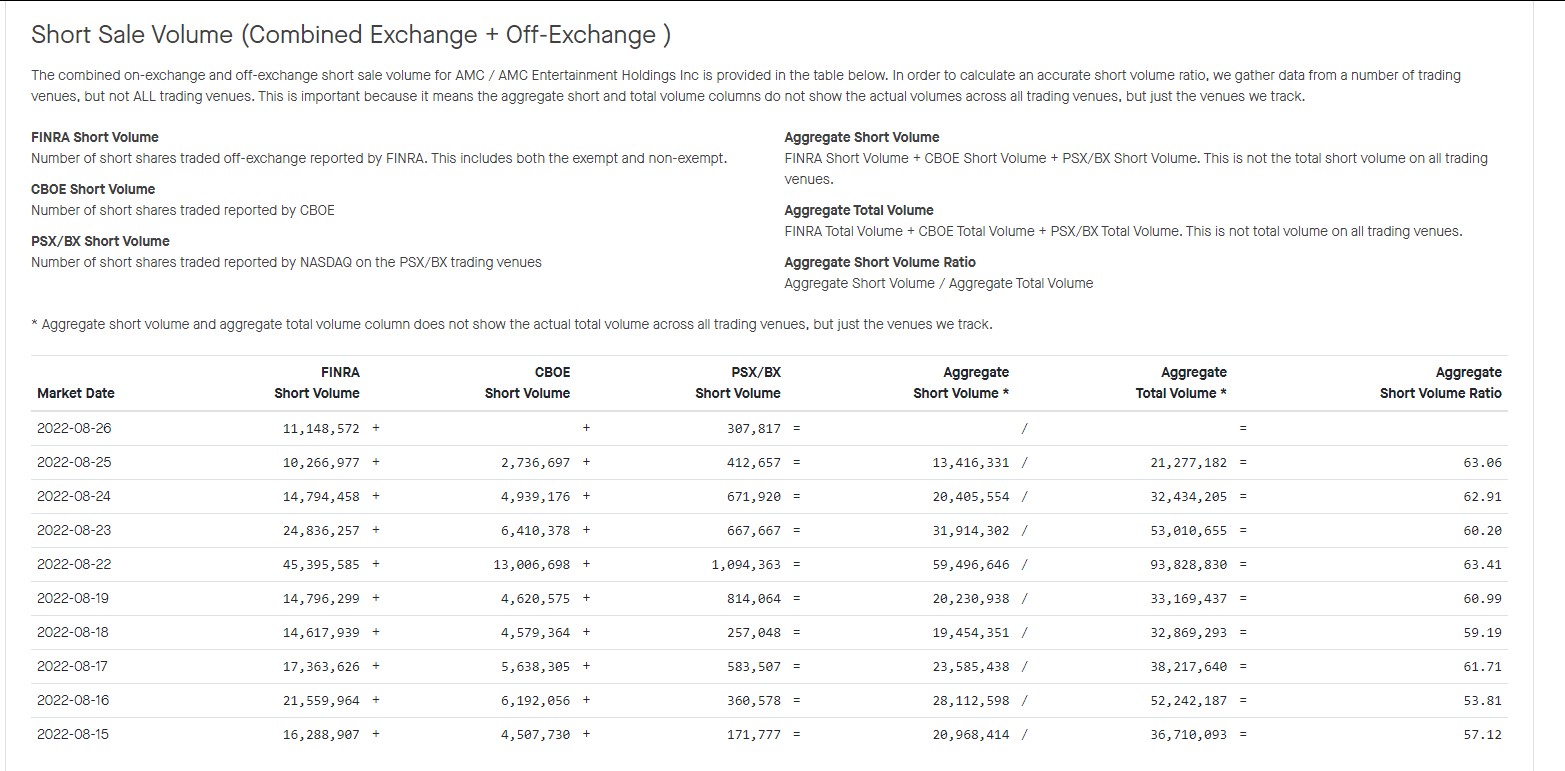Click aggregate total volume value 93,828,830
Screen dimensions: 1565x771
(1188, 564)
